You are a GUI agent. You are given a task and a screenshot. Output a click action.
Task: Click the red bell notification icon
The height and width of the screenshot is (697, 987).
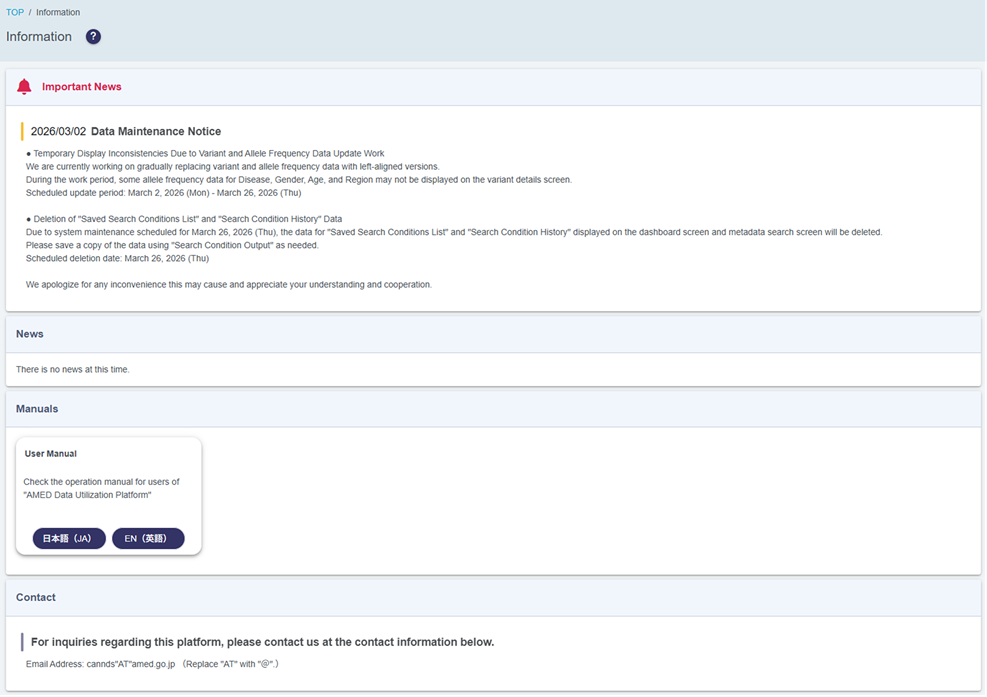24,87
